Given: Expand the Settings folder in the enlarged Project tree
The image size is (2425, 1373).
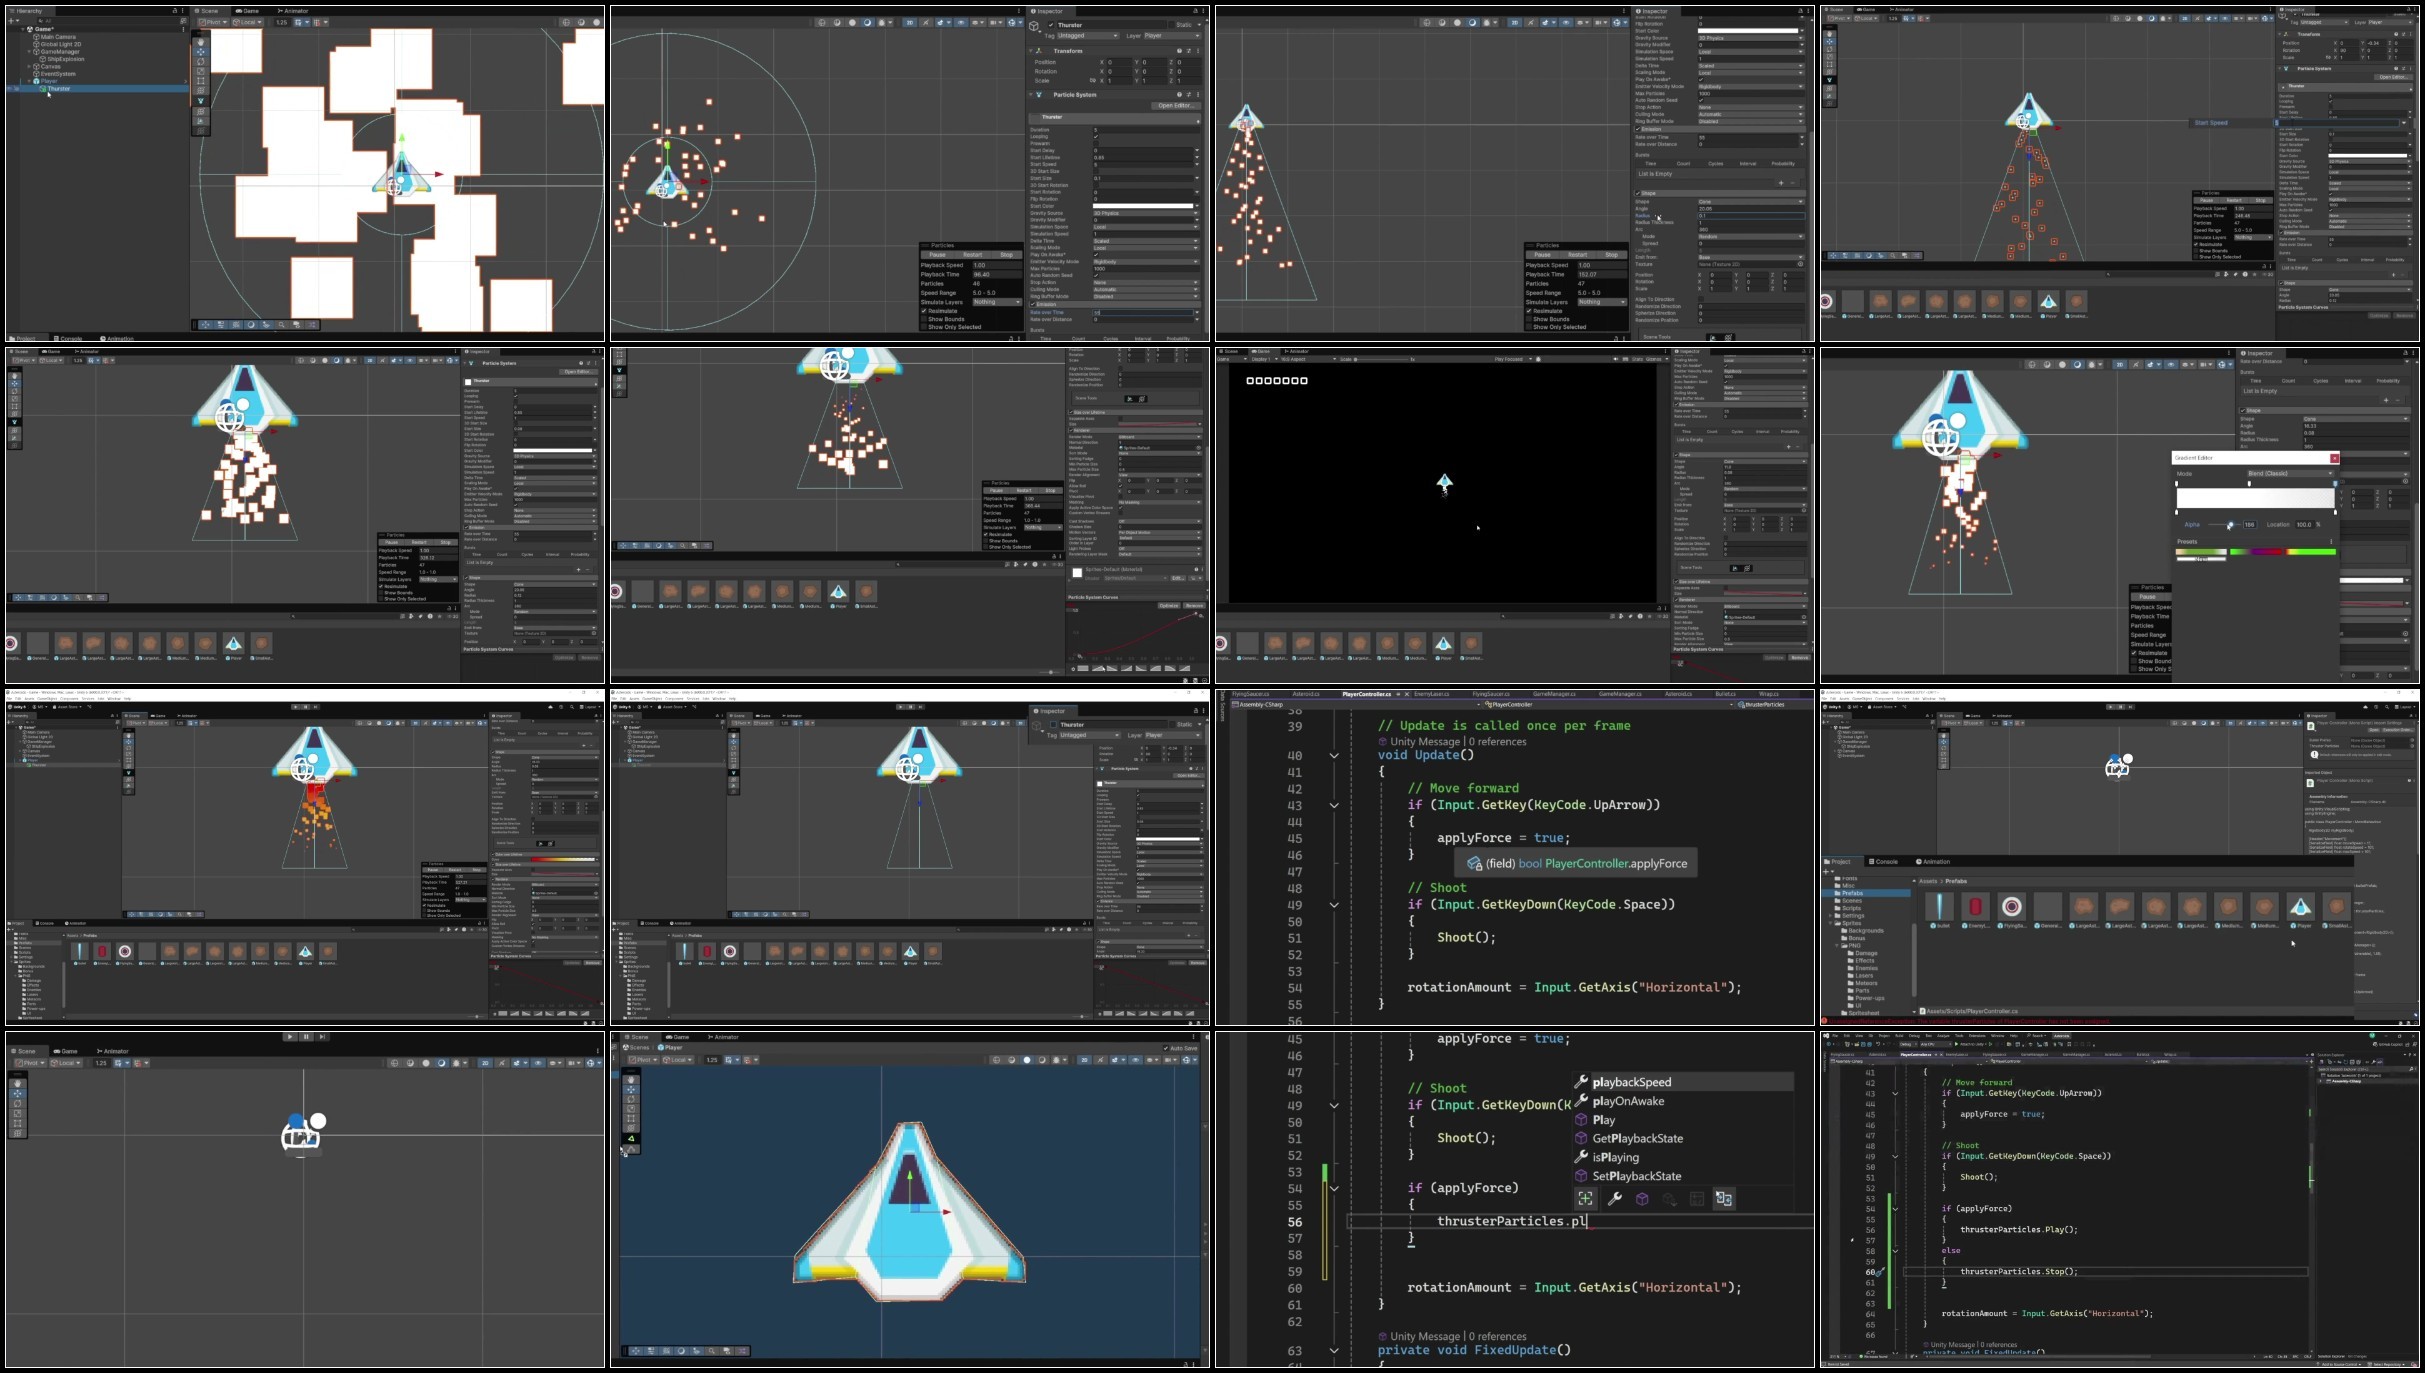Looking at the screenshot, I should [1832, 916].
